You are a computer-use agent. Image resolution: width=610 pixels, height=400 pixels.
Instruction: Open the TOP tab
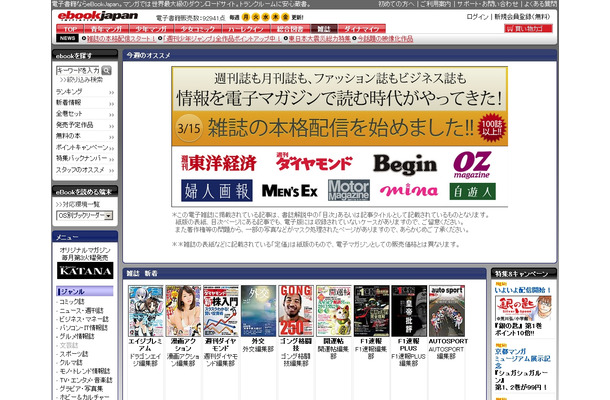coord(70,29)
